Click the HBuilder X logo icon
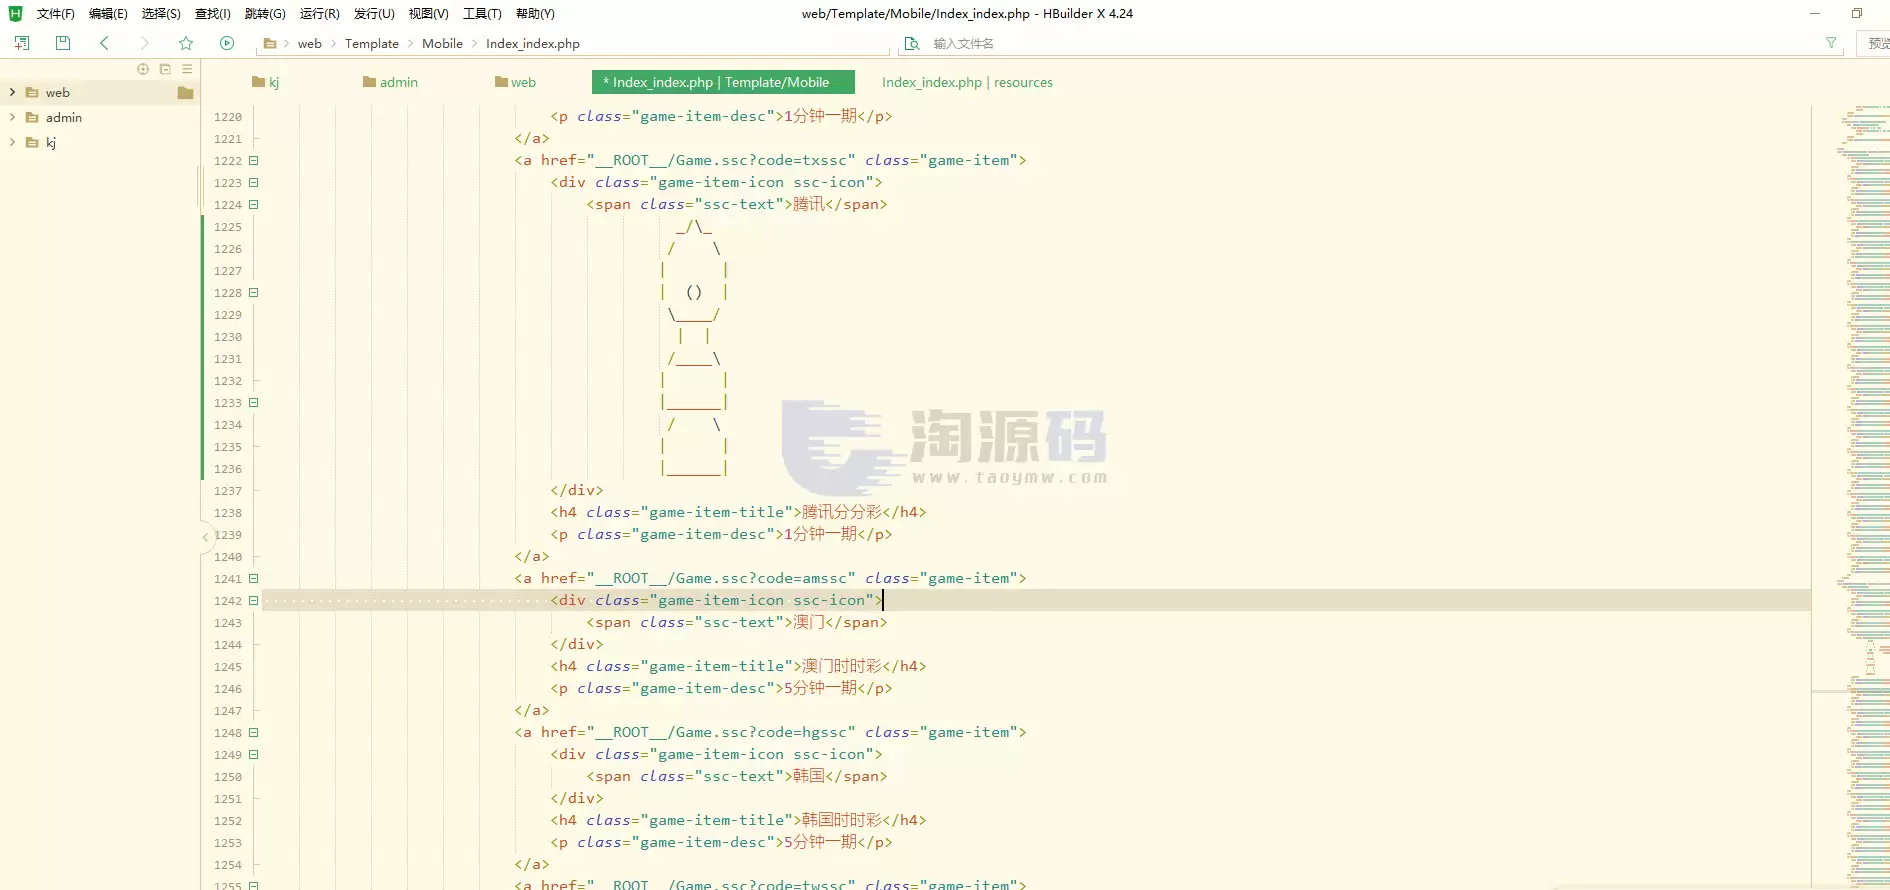The width and height of the screenshot is (1890, 890). point(15,13)
